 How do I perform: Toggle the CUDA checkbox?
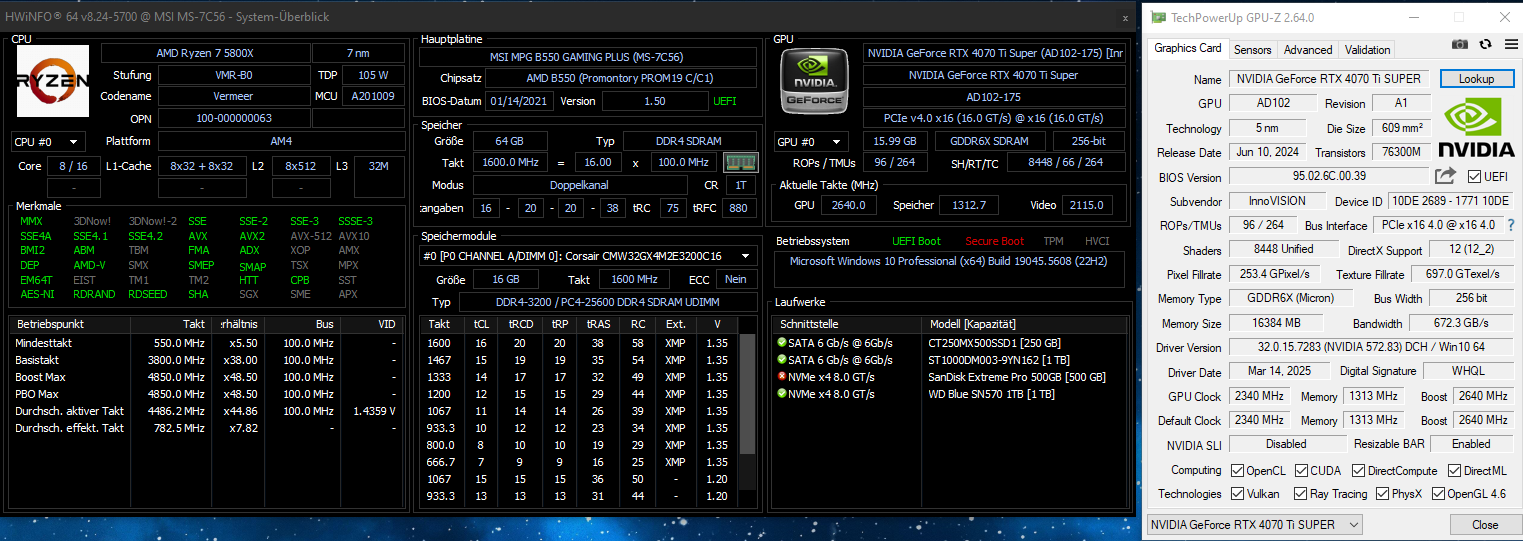pos(1302,470)
